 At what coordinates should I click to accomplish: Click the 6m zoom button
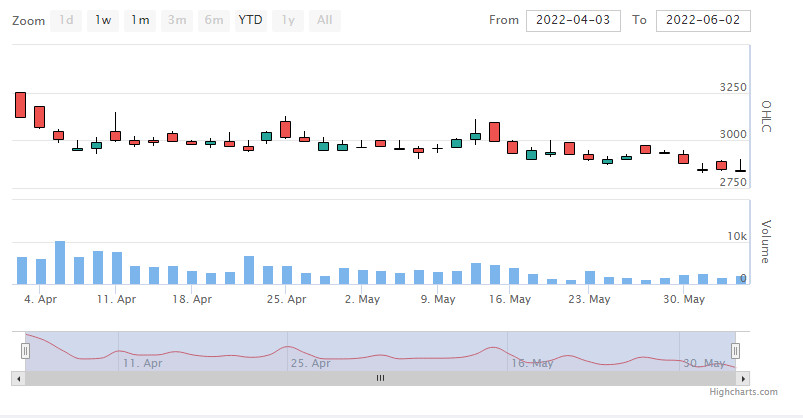coord(214,20)
